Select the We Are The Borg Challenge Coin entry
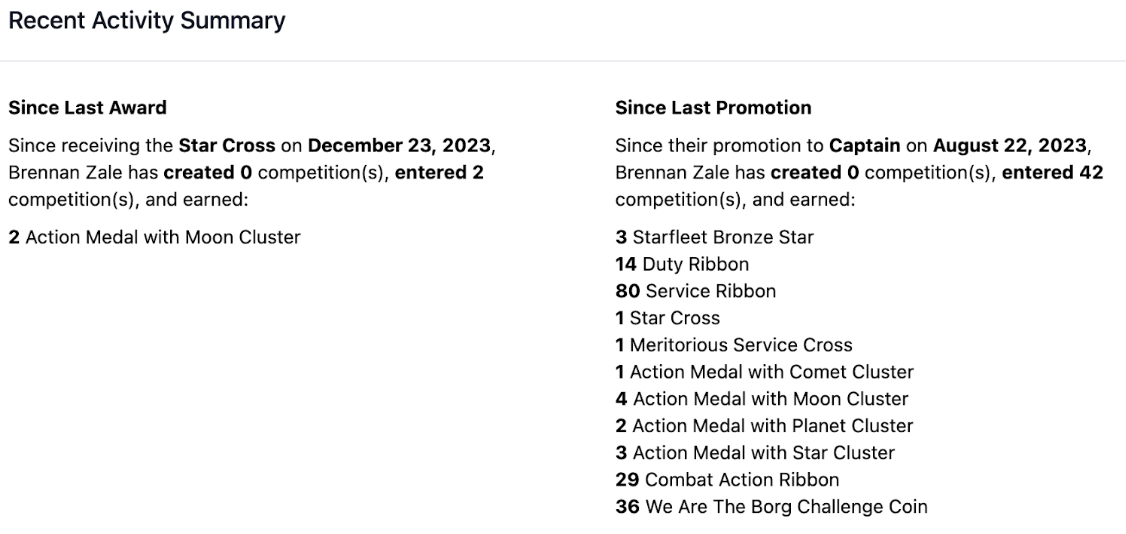Screen dimensions: 1126x534 click(771, 507)
